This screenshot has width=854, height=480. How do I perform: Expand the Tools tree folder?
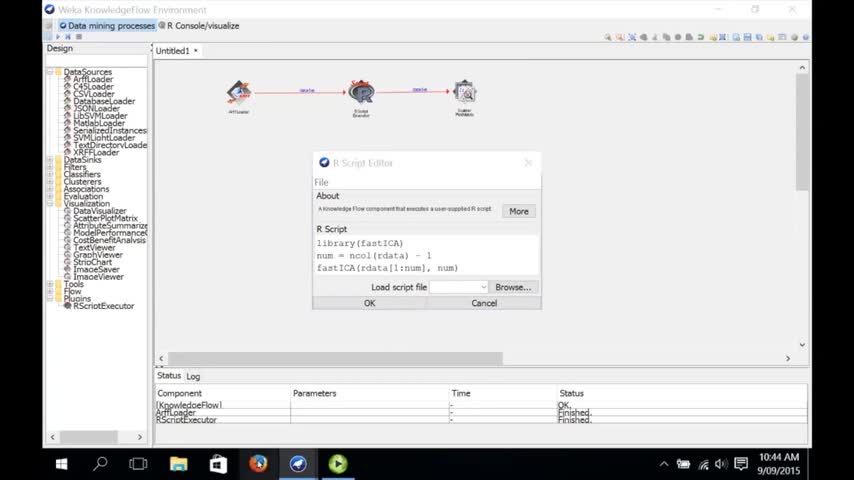coord(50,284)
